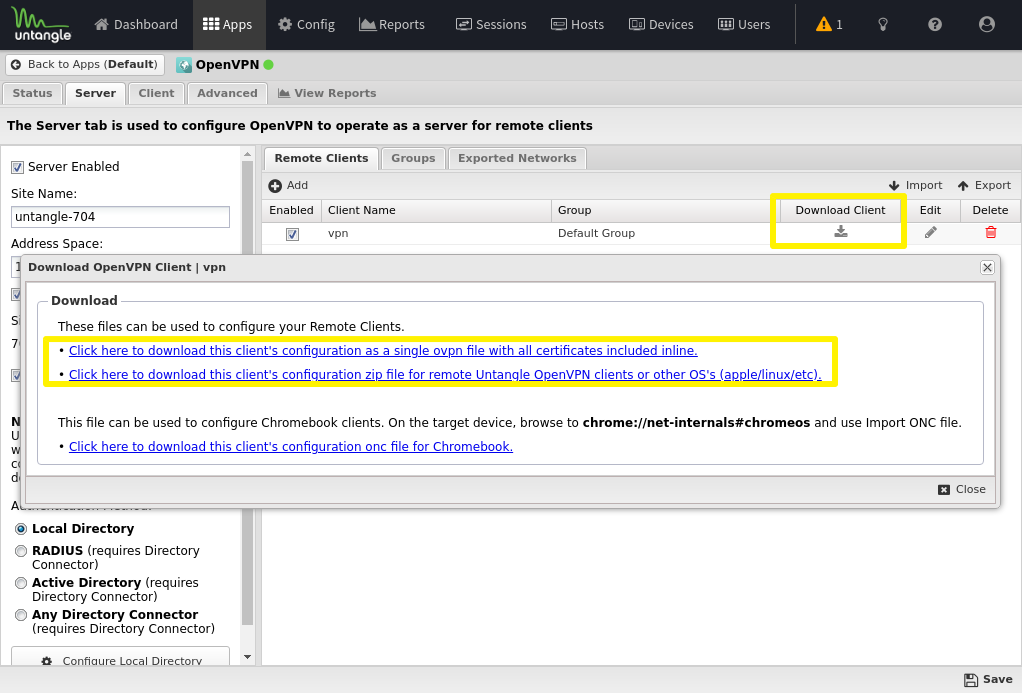Select the Remote Clients tab
The height and width of the screenshot is (693, 1022).
[321, 158]
